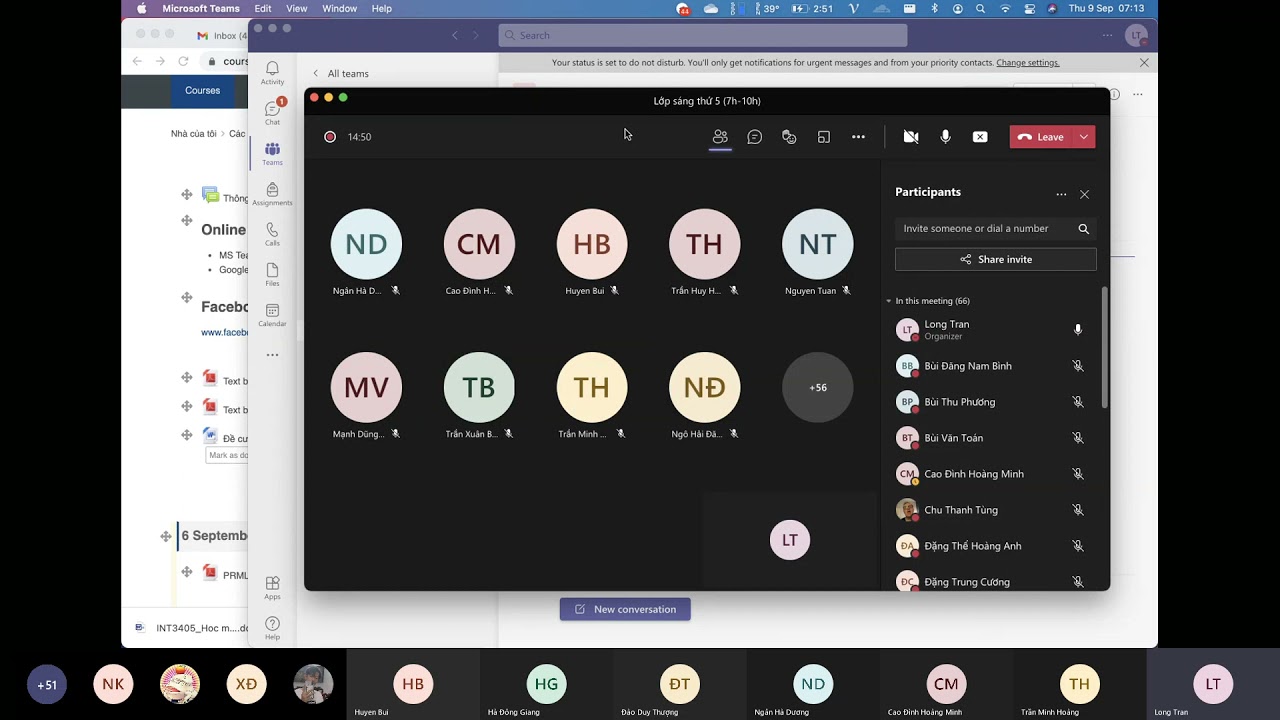Viewport: 1280px width, 720px height.
Task: Open the Leave button dropdown arrow
Action: 1084,137
